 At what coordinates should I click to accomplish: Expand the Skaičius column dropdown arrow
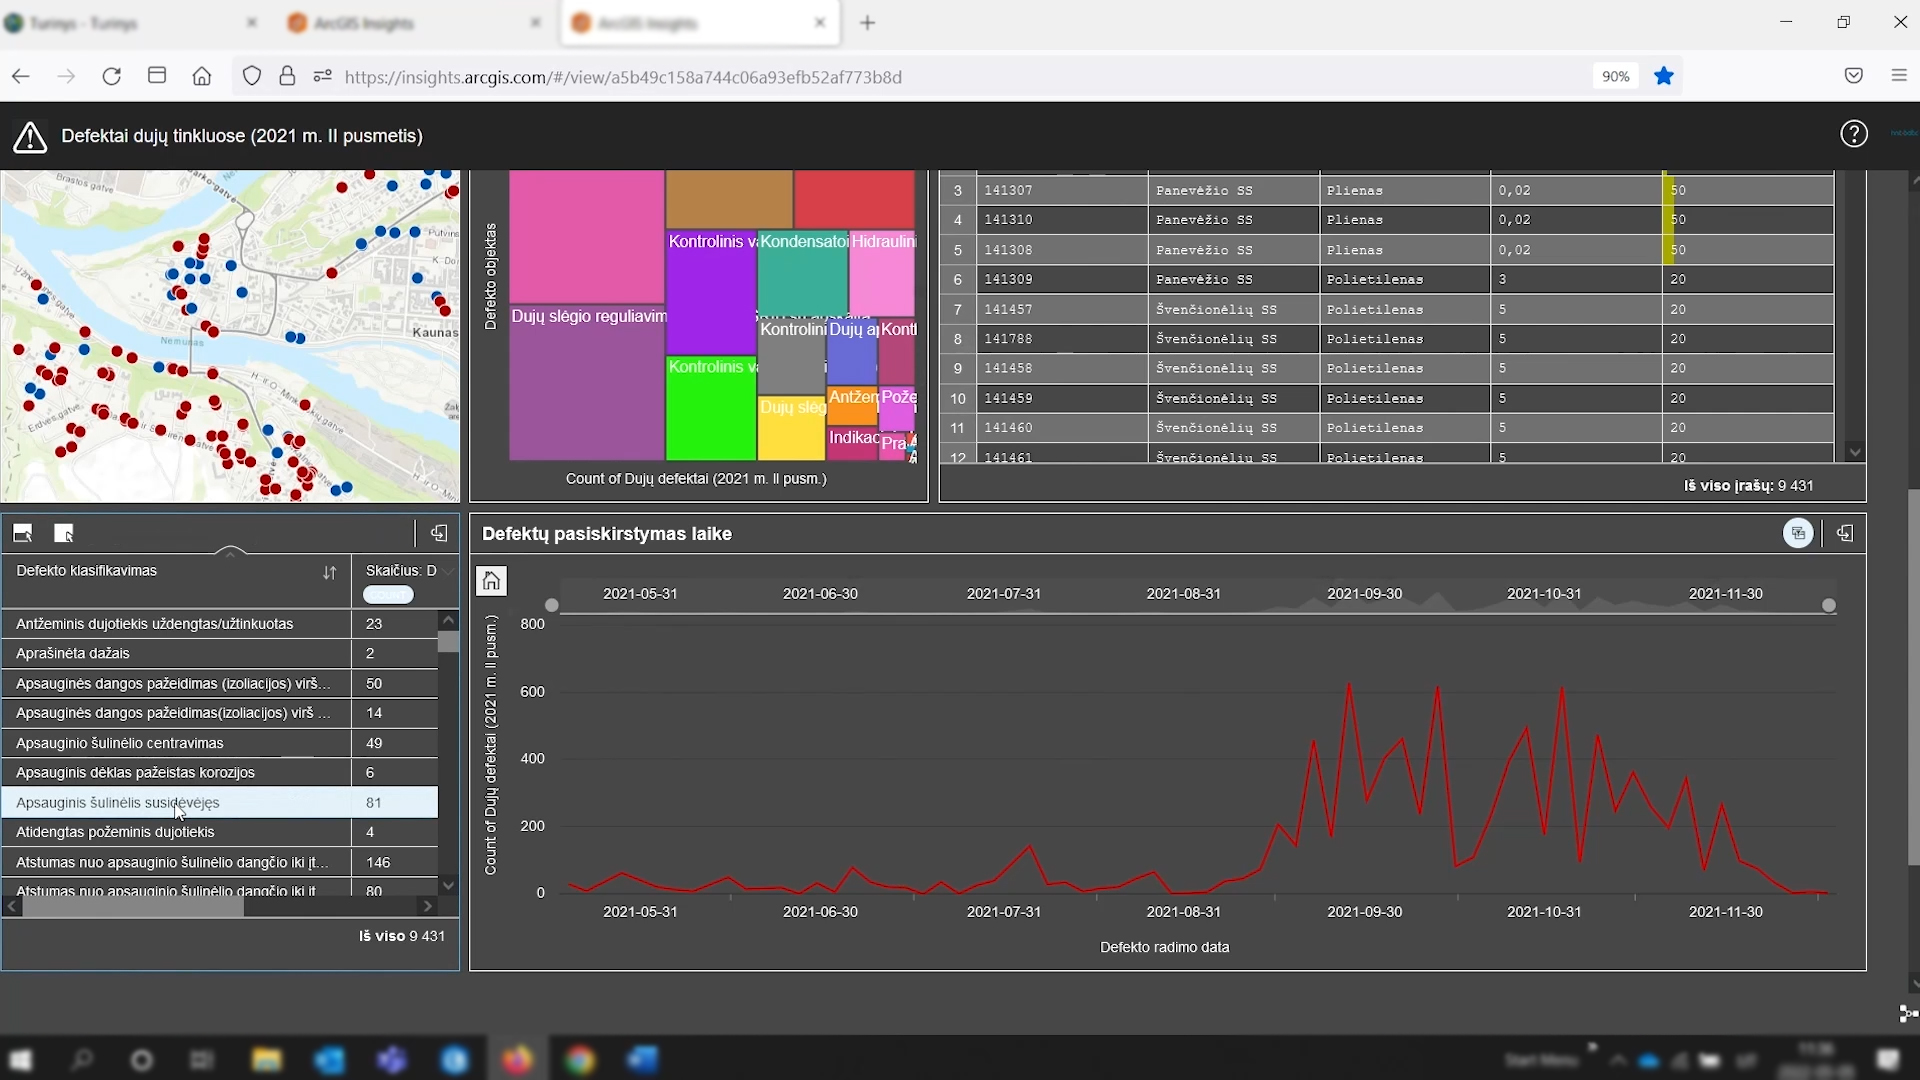[x=449, y=571]
